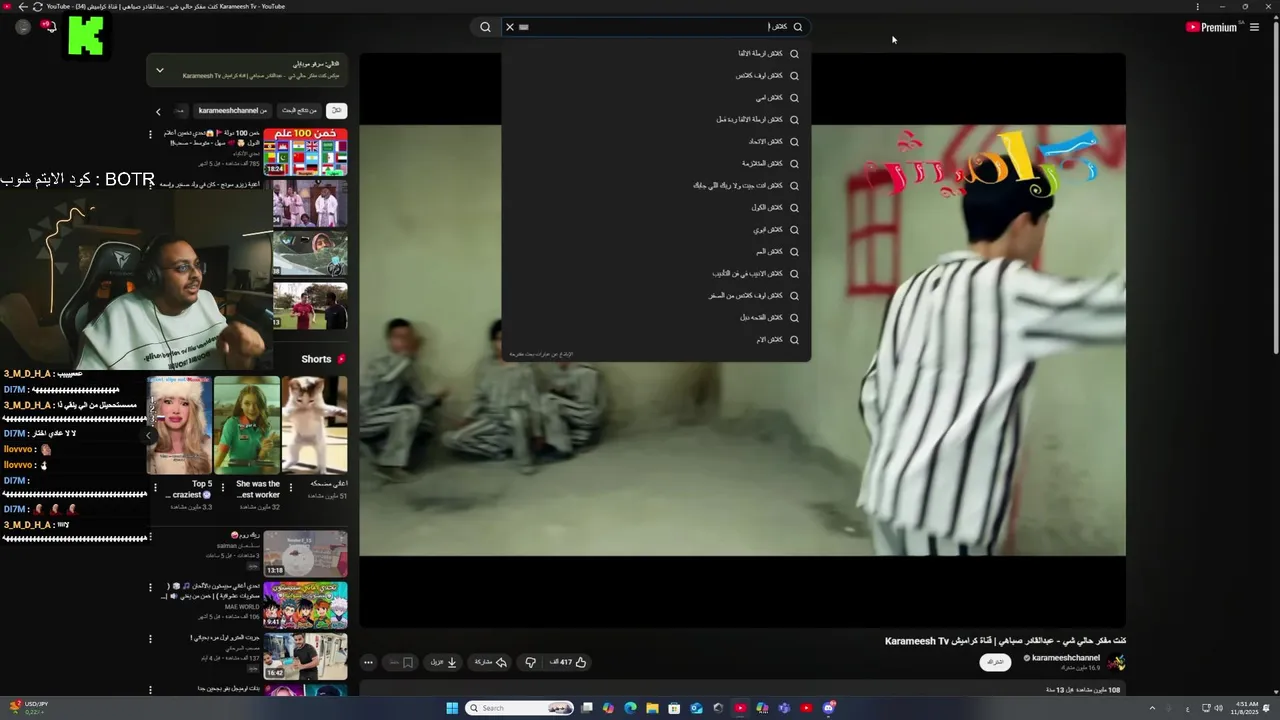The image size is (1280, 720).
Task: Share the video
Action: 491,662
